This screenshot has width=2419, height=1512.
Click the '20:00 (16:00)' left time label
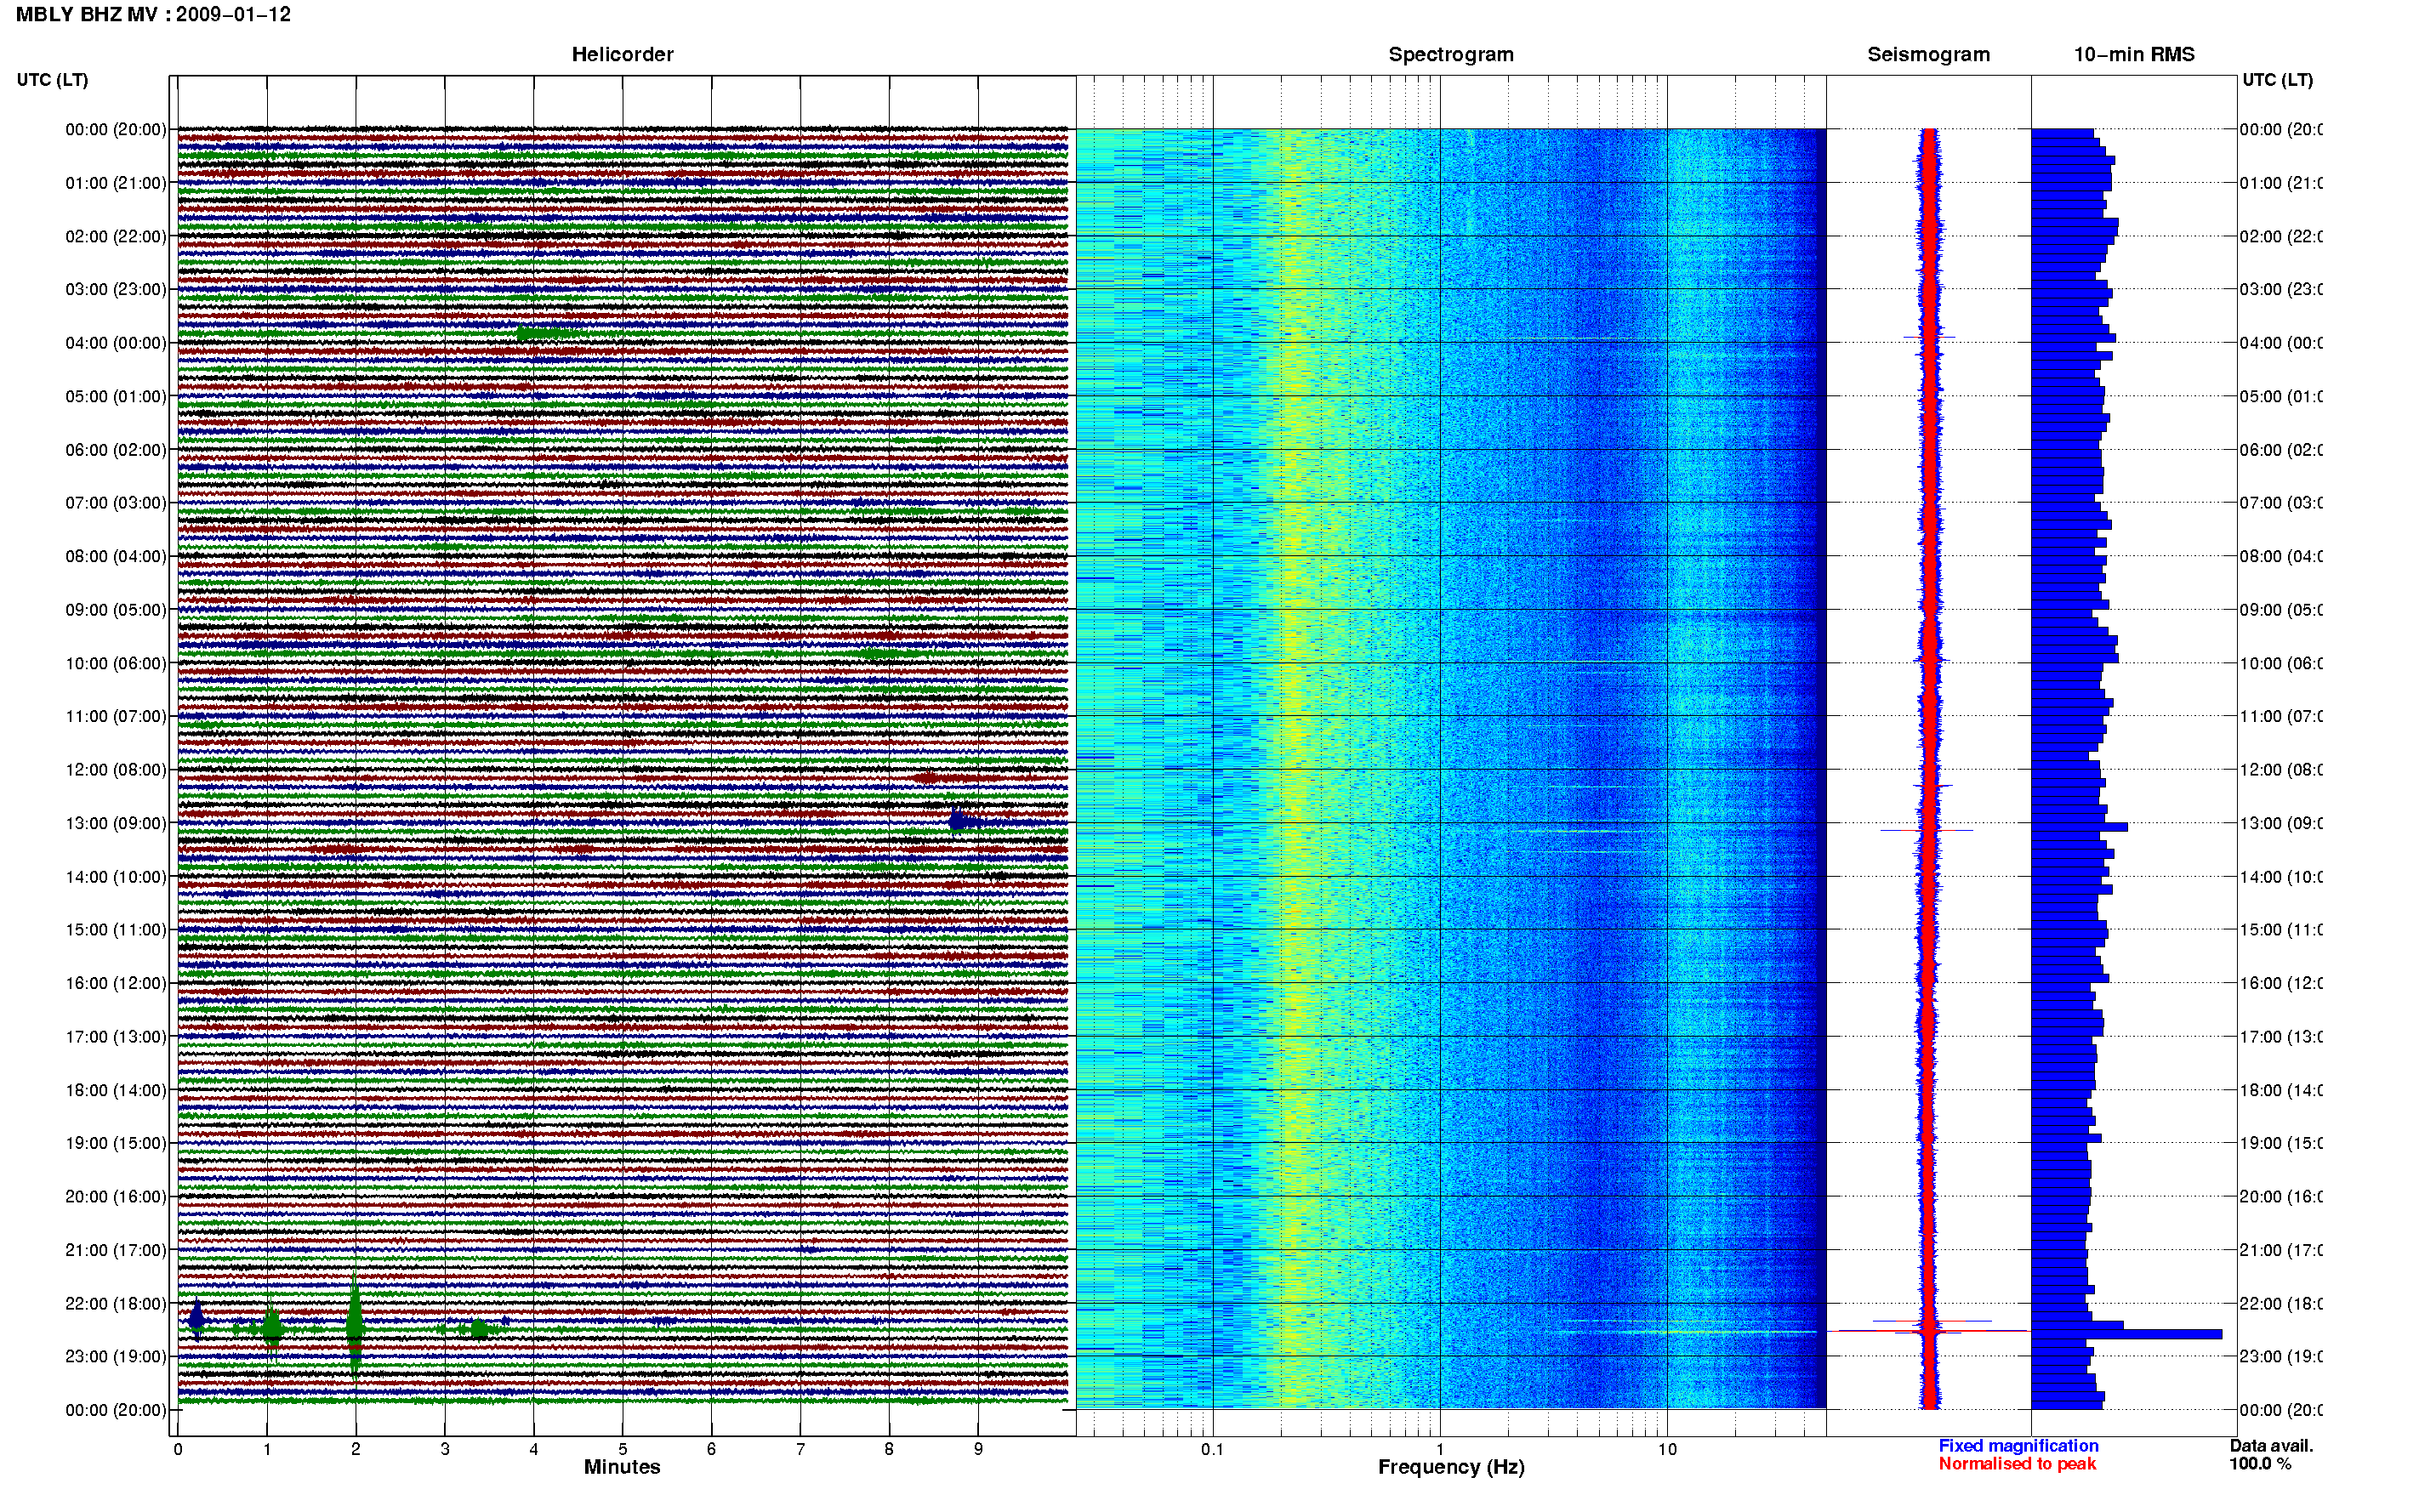(x=116, y=1196)
